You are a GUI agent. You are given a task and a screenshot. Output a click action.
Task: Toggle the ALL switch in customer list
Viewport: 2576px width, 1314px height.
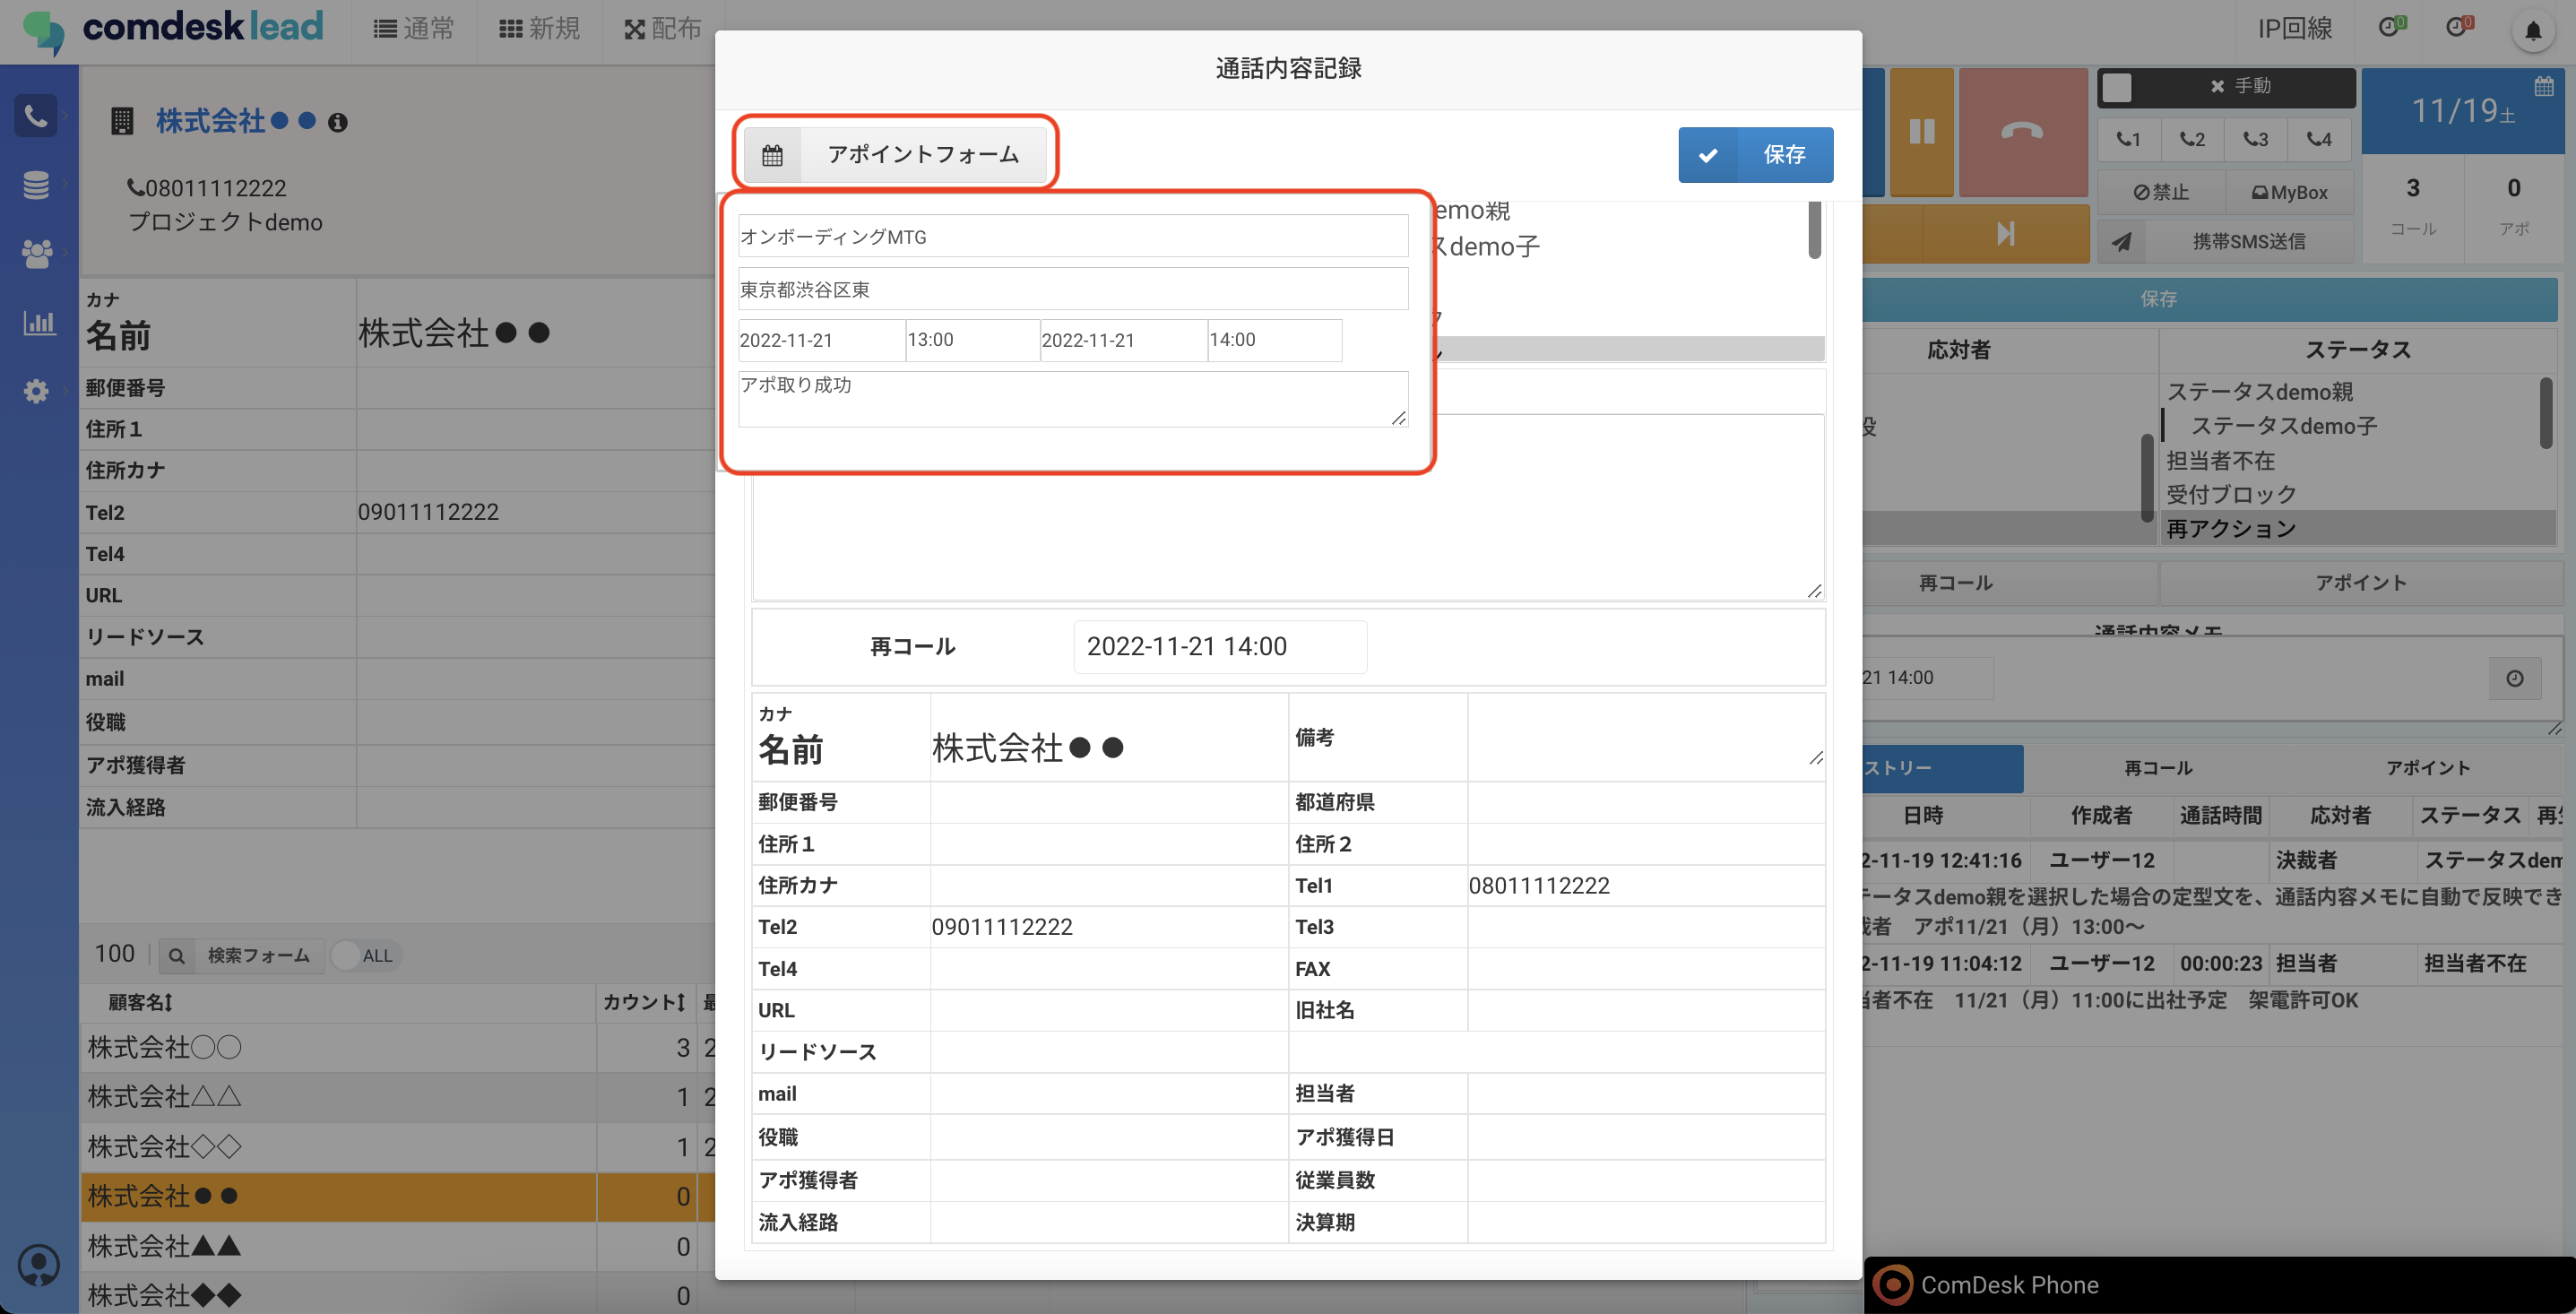click(364, 955)
